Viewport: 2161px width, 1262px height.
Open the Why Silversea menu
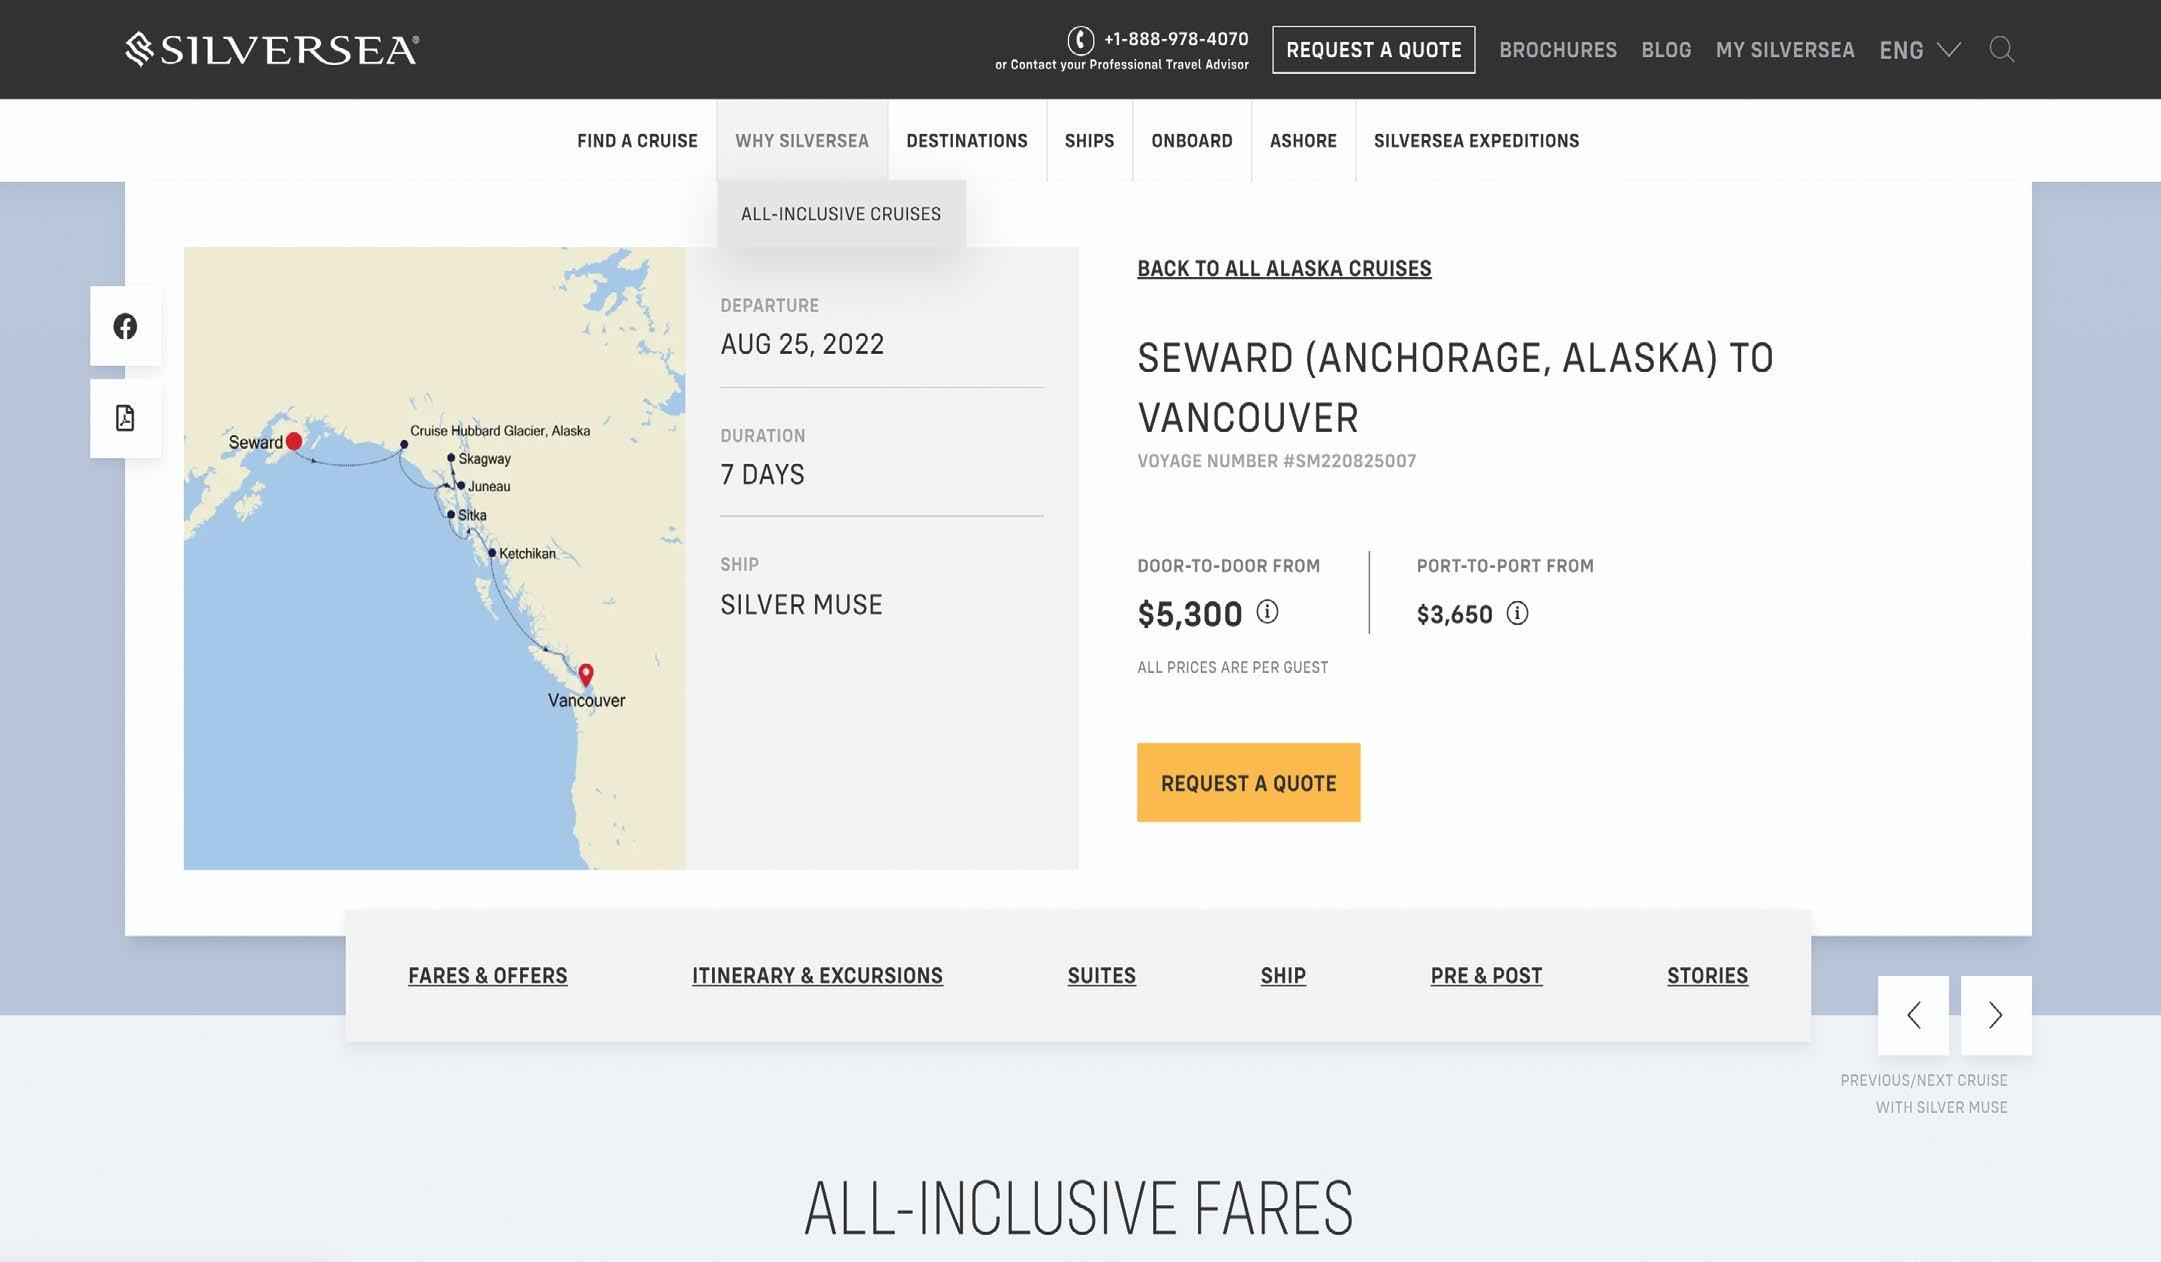[x=802, y=141]
